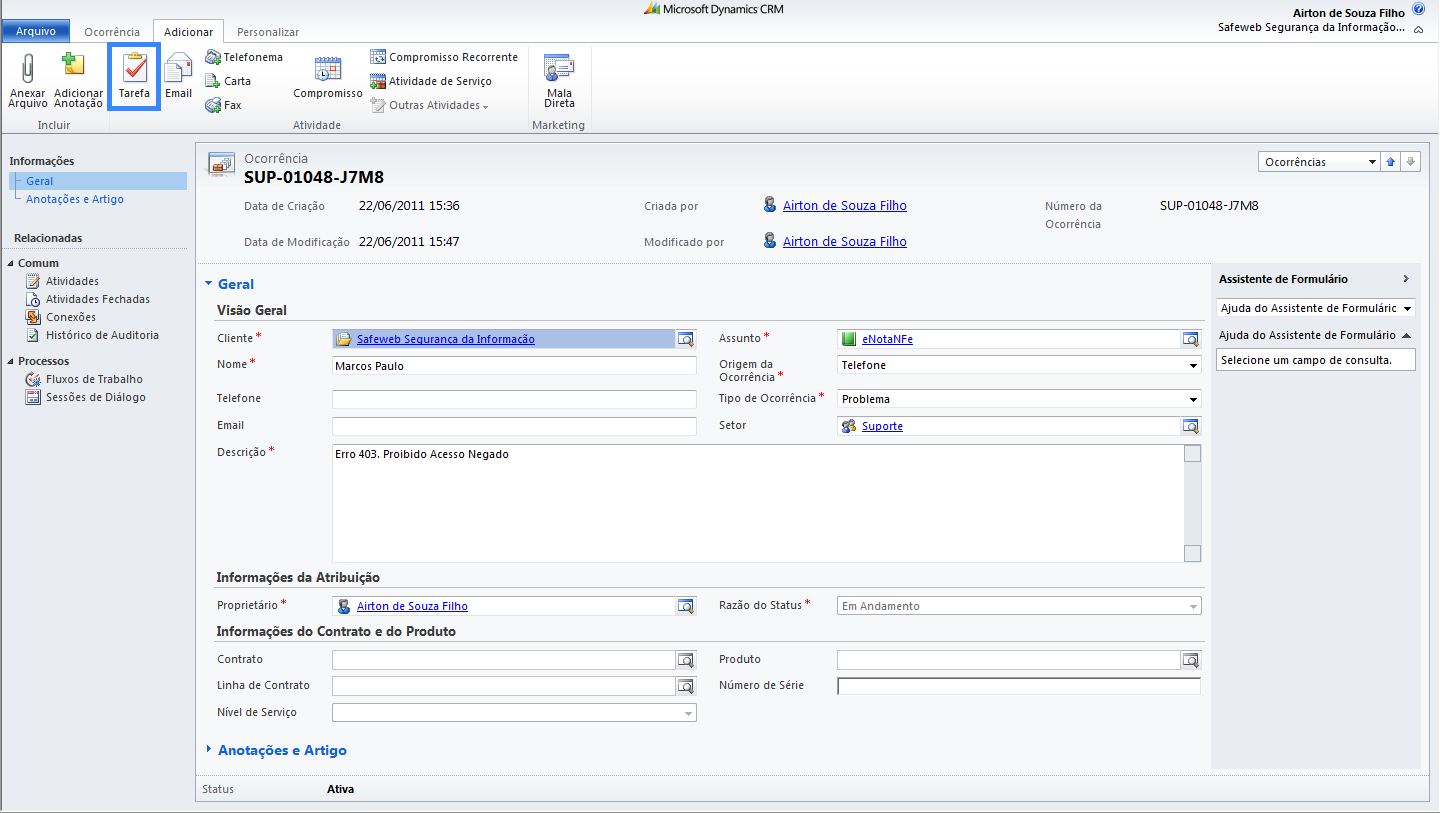Open Linha de Contrato lookup icon
Viewport: 1440px width, 813px height.
[686, 686]
